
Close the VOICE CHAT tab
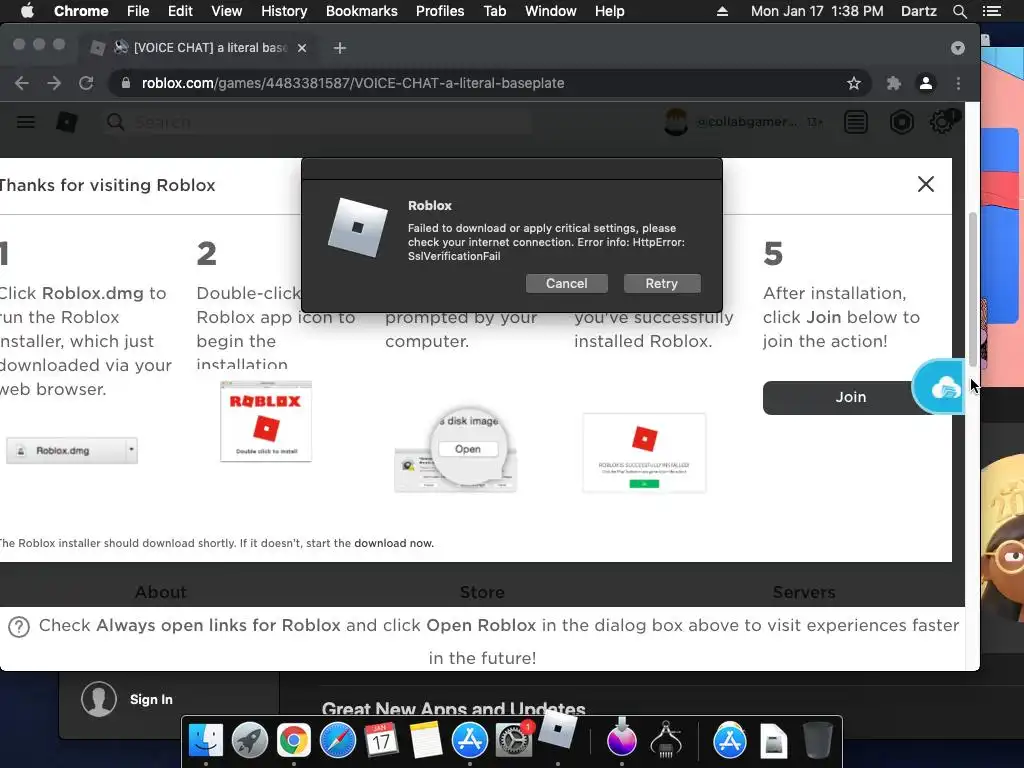[302, 48]
